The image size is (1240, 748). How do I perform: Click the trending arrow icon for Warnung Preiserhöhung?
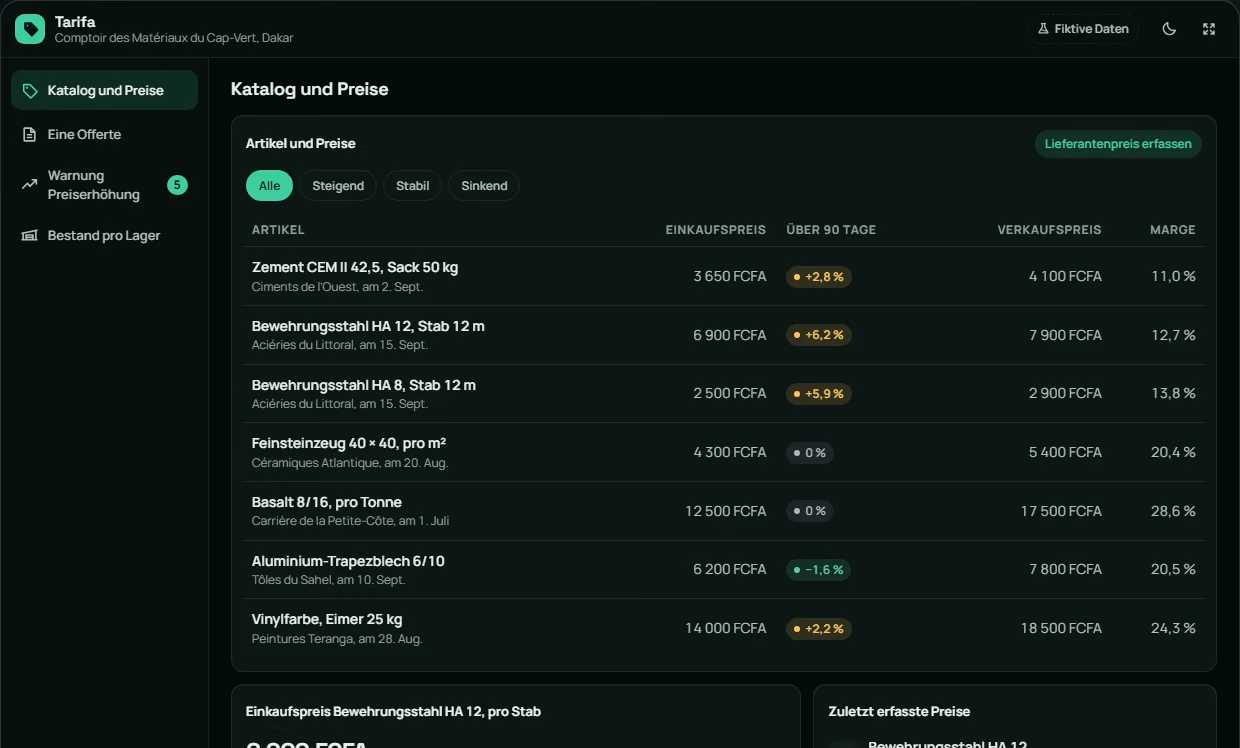pyautogui.click(x=30, y=185)
